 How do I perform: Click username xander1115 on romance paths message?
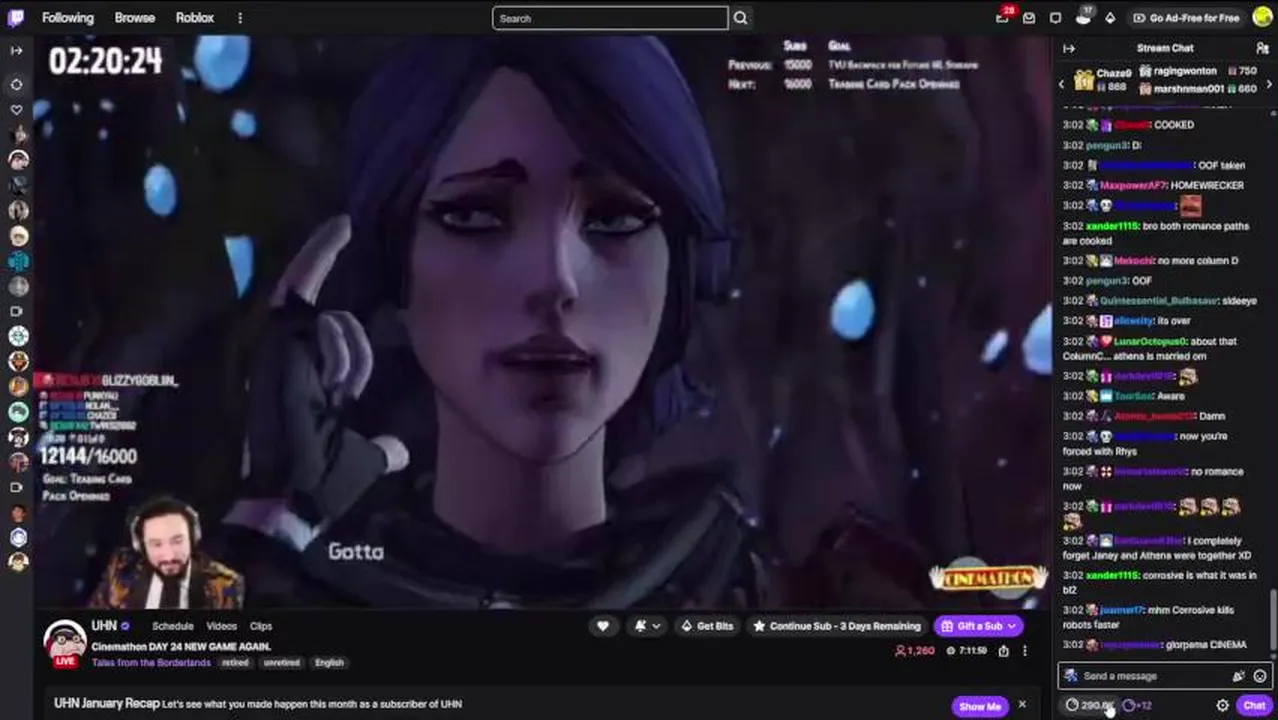point(1112,226)
